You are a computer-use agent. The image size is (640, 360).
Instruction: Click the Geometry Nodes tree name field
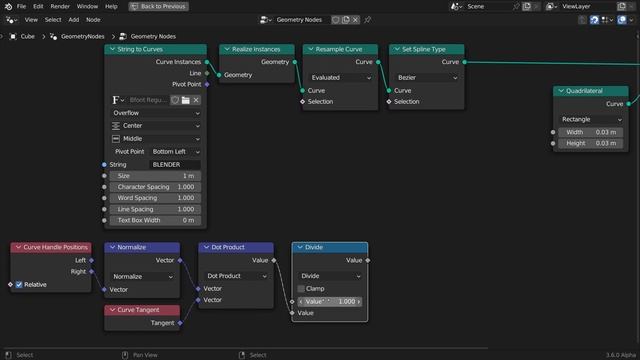pos(300,20)
